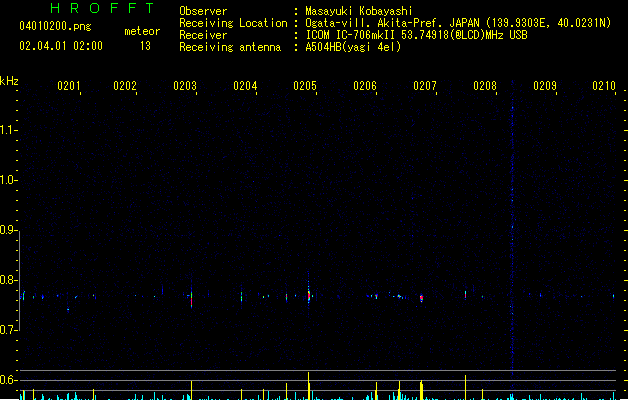The height and width of the screenshot is (400, 629).
Task: Click the 0206 time marker
Action: (x=365, y=86)
